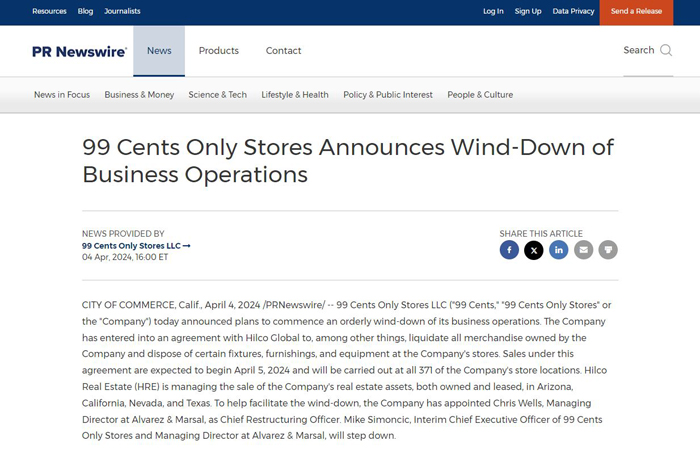700x449 pixels.
Task: Click 'CITY OF COMMERCE, Calif.' dateline text
Action: (142, 305)
